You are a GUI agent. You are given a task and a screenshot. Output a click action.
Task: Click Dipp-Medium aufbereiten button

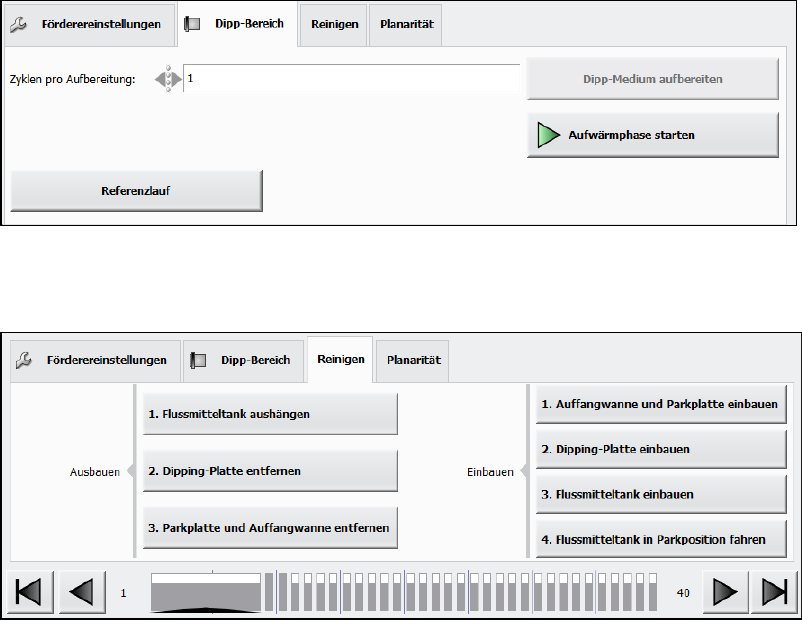[652, 78]
